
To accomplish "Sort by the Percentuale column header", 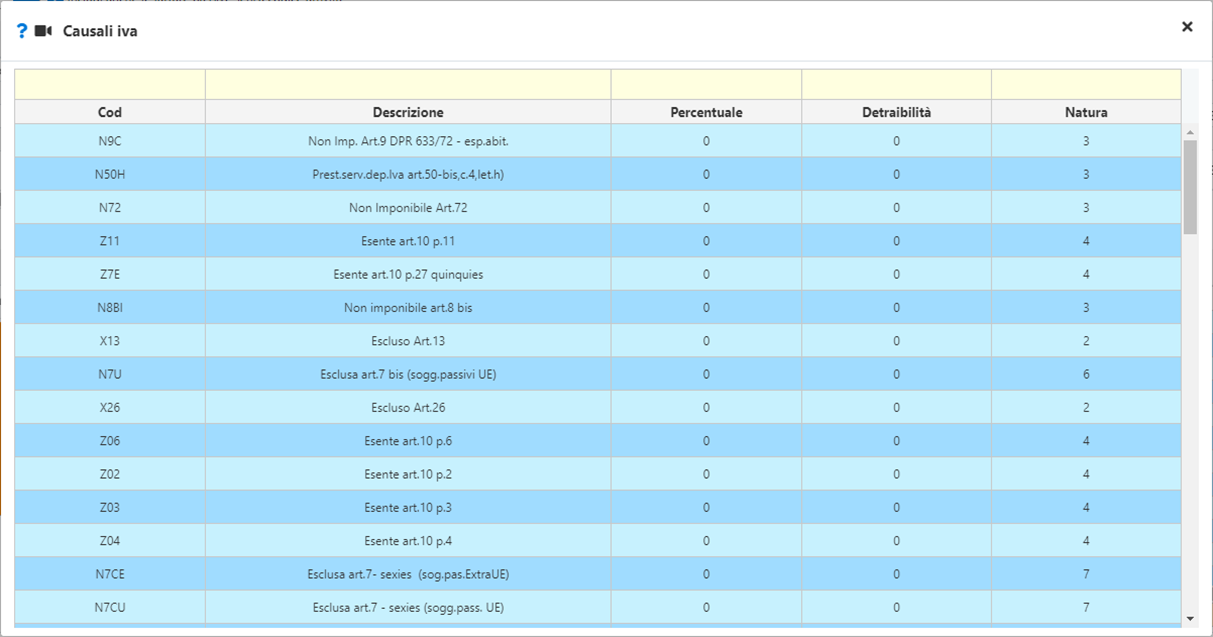I will (706, 112).
